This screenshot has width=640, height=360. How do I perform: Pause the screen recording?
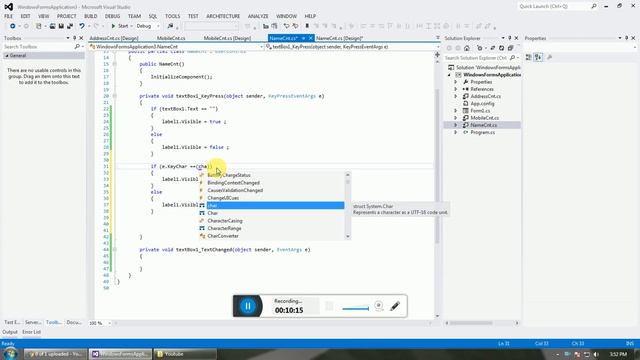[248, 306]
